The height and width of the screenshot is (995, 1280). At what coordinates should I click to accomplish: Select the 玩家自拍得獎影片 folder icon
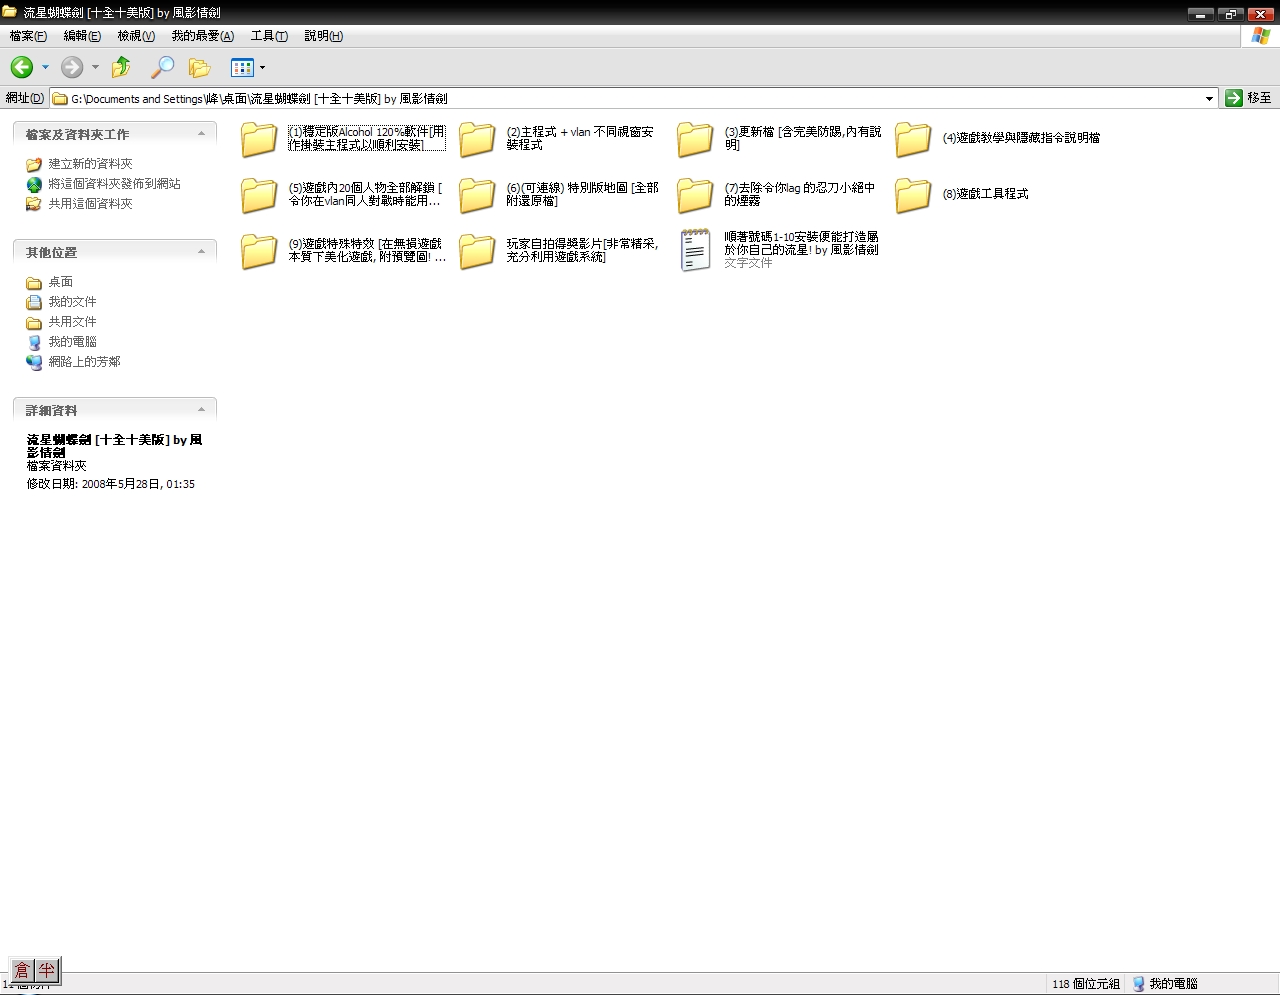(477, 251)
